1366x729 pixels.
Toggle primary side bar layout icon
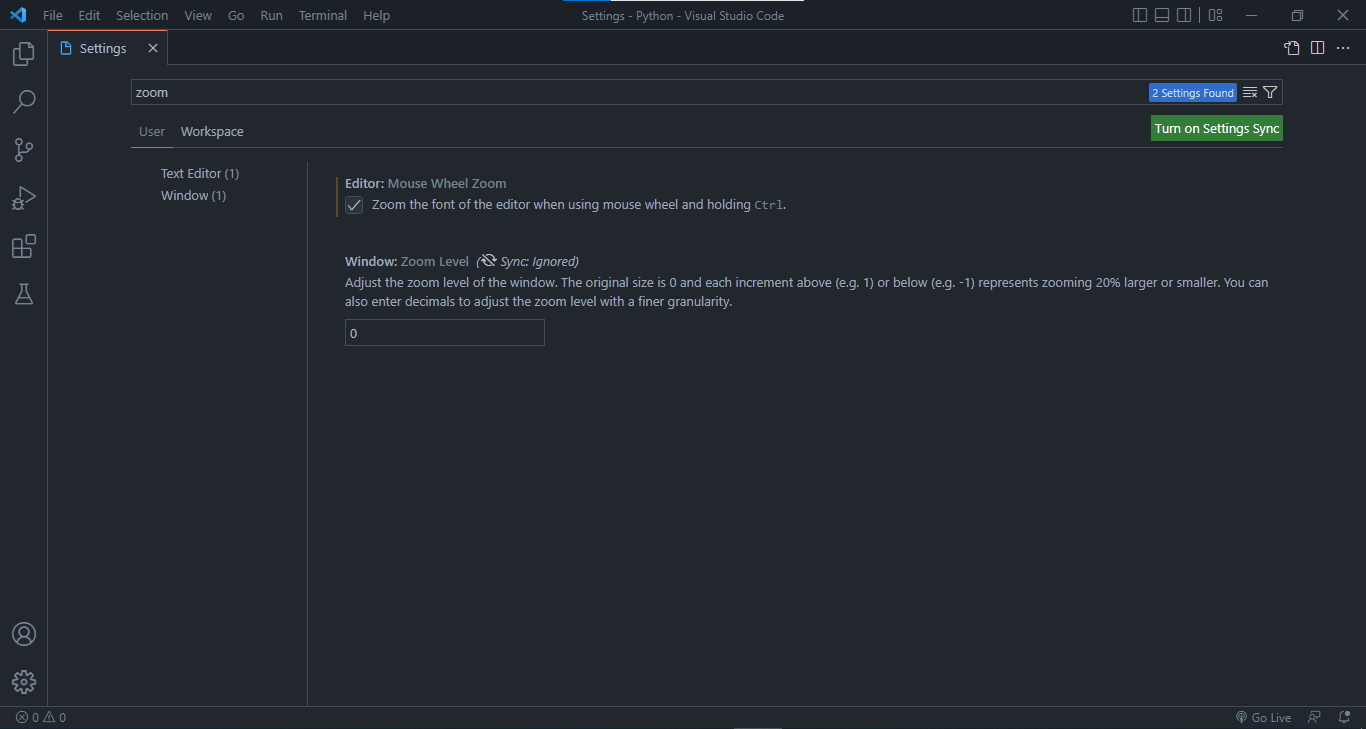click(1140, 15)
